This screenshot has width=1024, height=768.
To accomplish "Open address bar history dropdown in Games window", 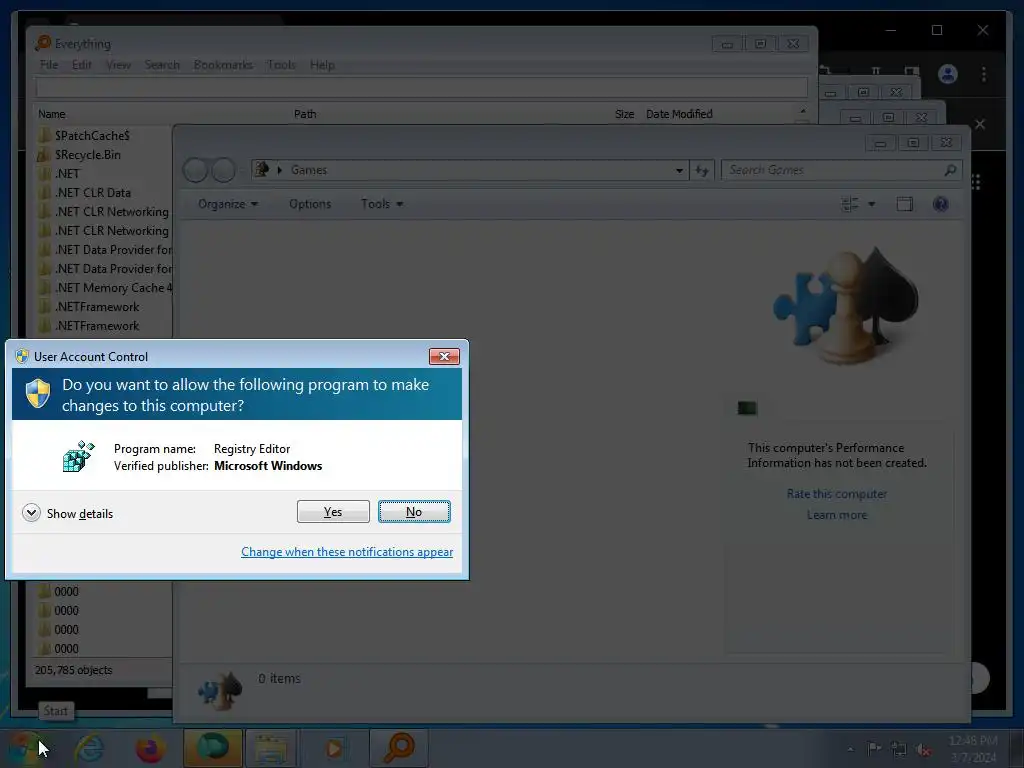I will click(679, 170).
